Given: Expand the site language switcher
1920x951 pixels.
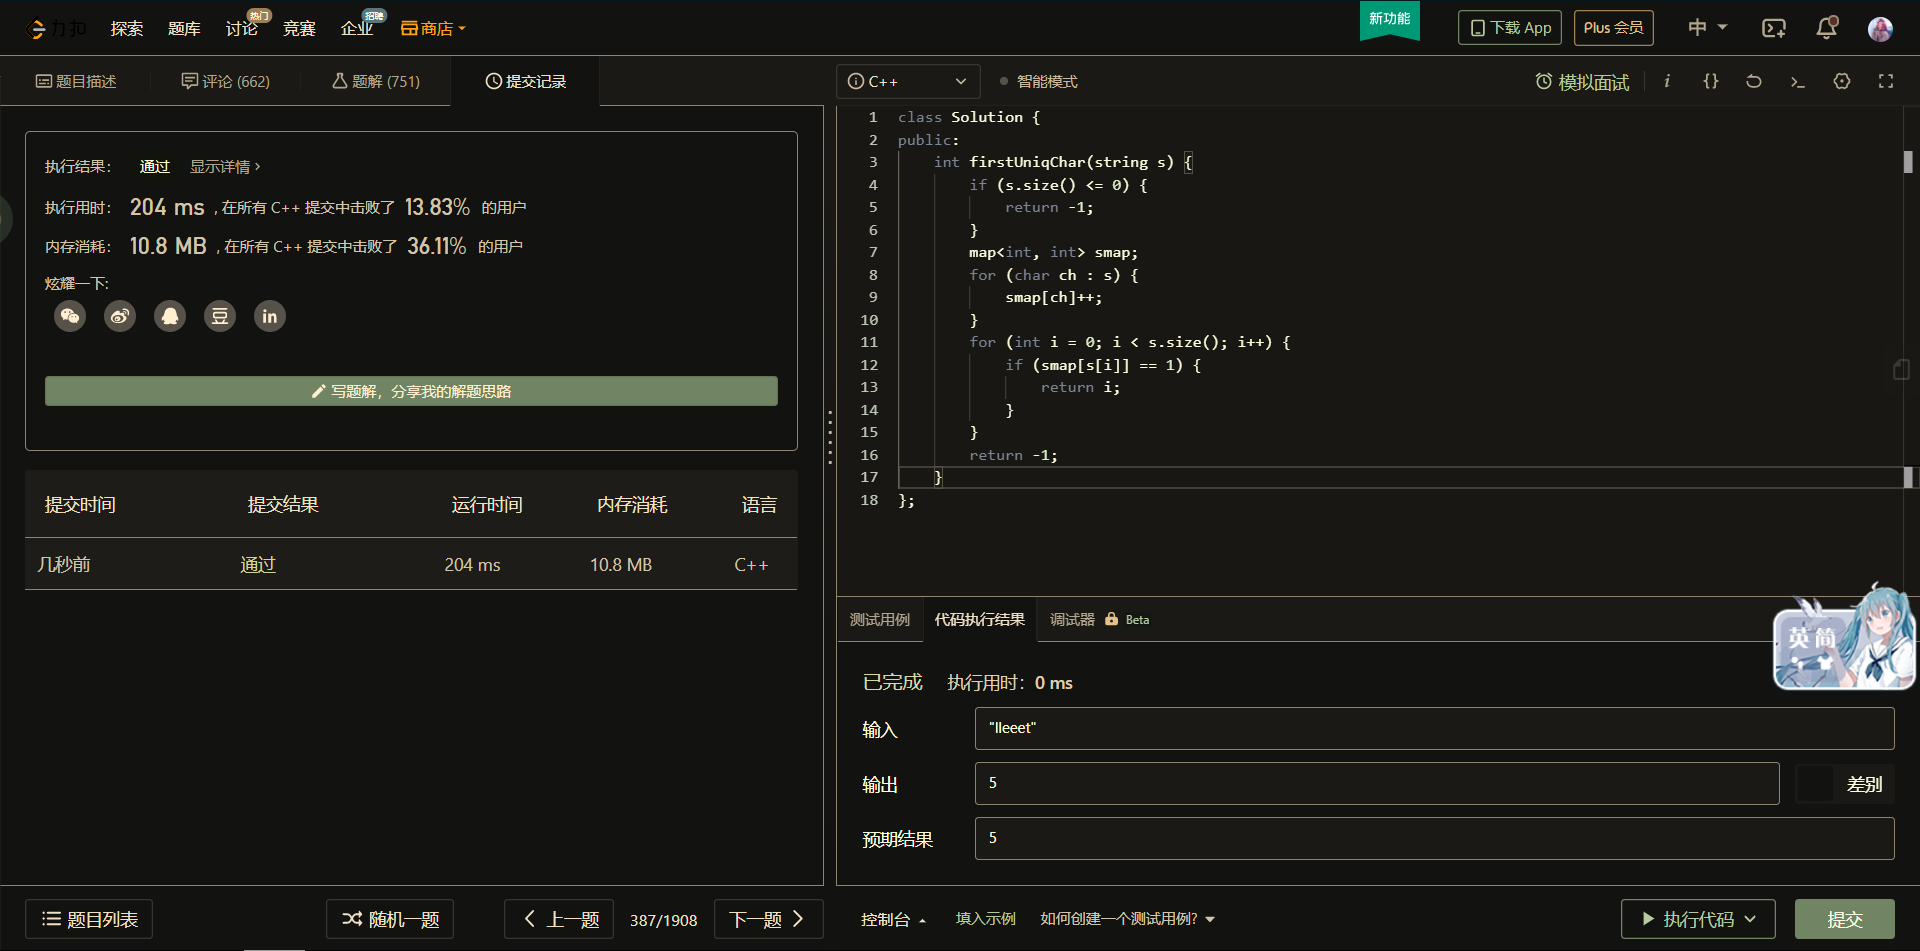Looking at the screenshot, I should 1707,28.
